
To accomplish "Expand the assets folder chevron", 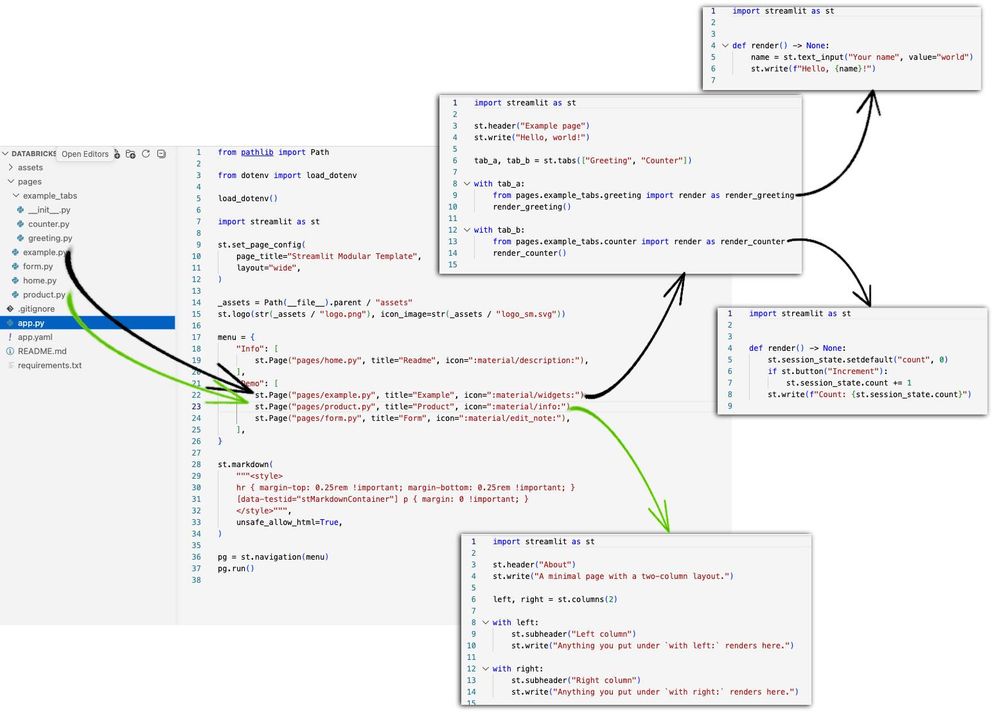I will click(x=10, y=167).
